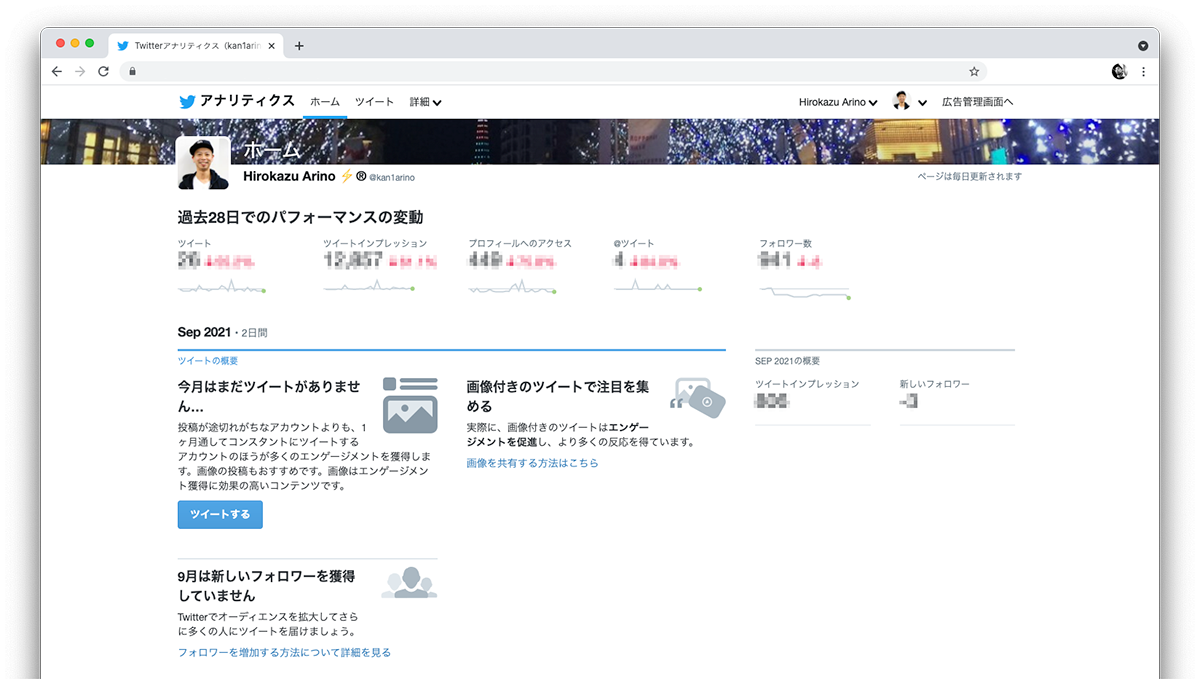Open the 画像を共有する方法はこちら link
This screenshot has width=1200, height=679.
532,463
